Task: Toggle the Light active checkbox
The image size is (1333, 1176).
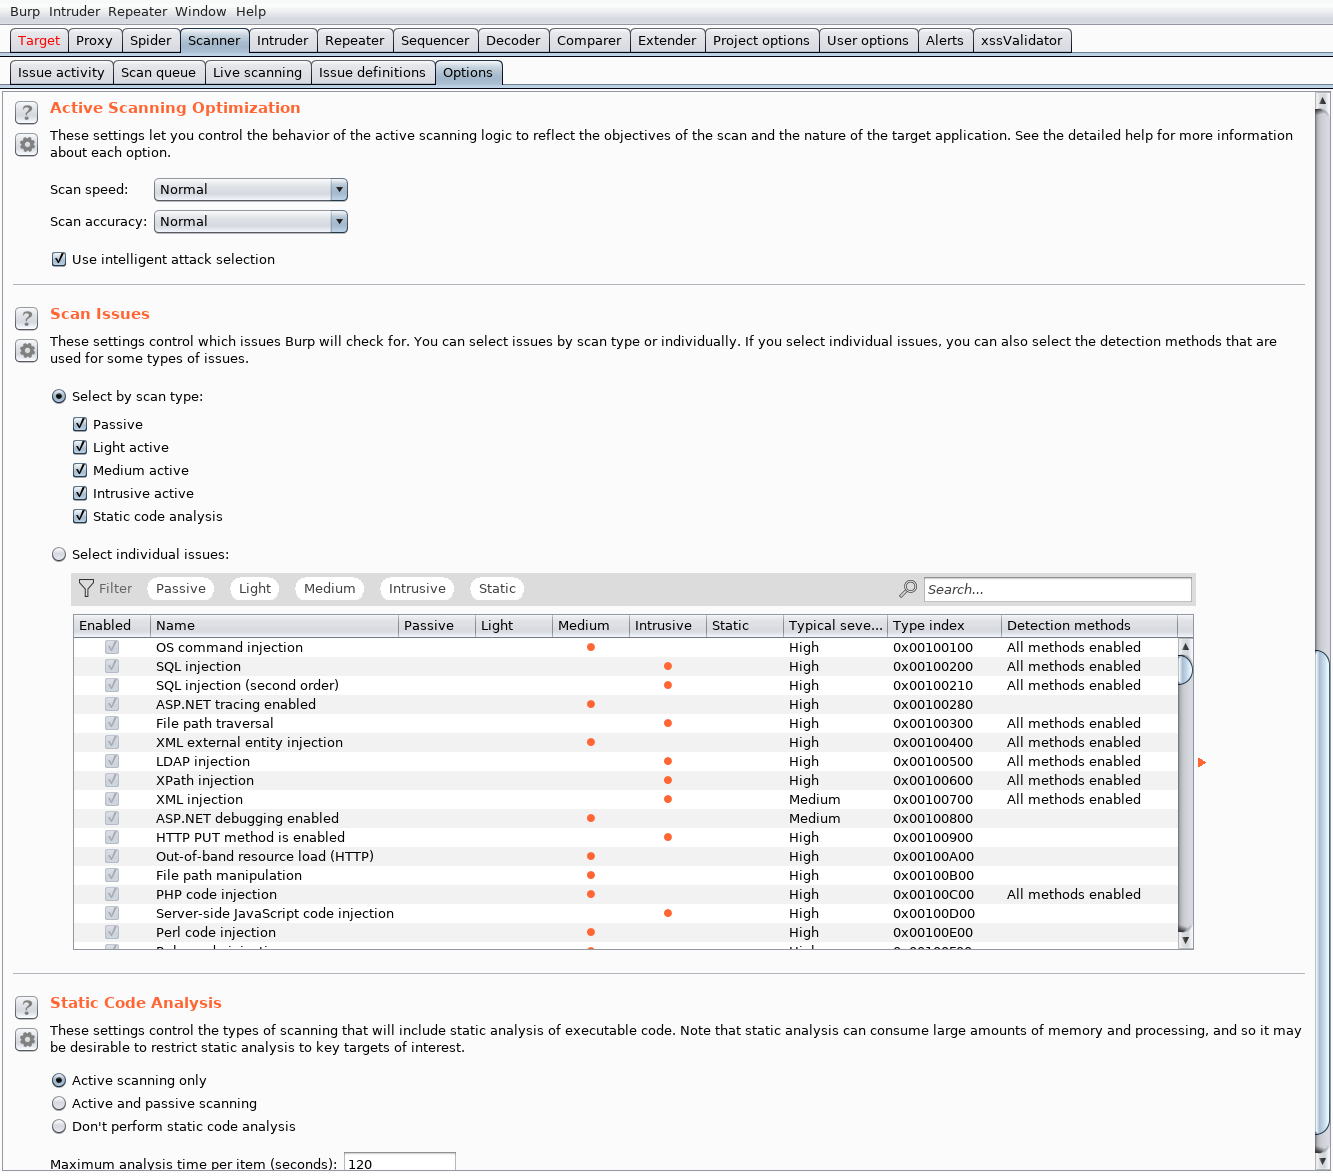Action: [x=80, y=447]
